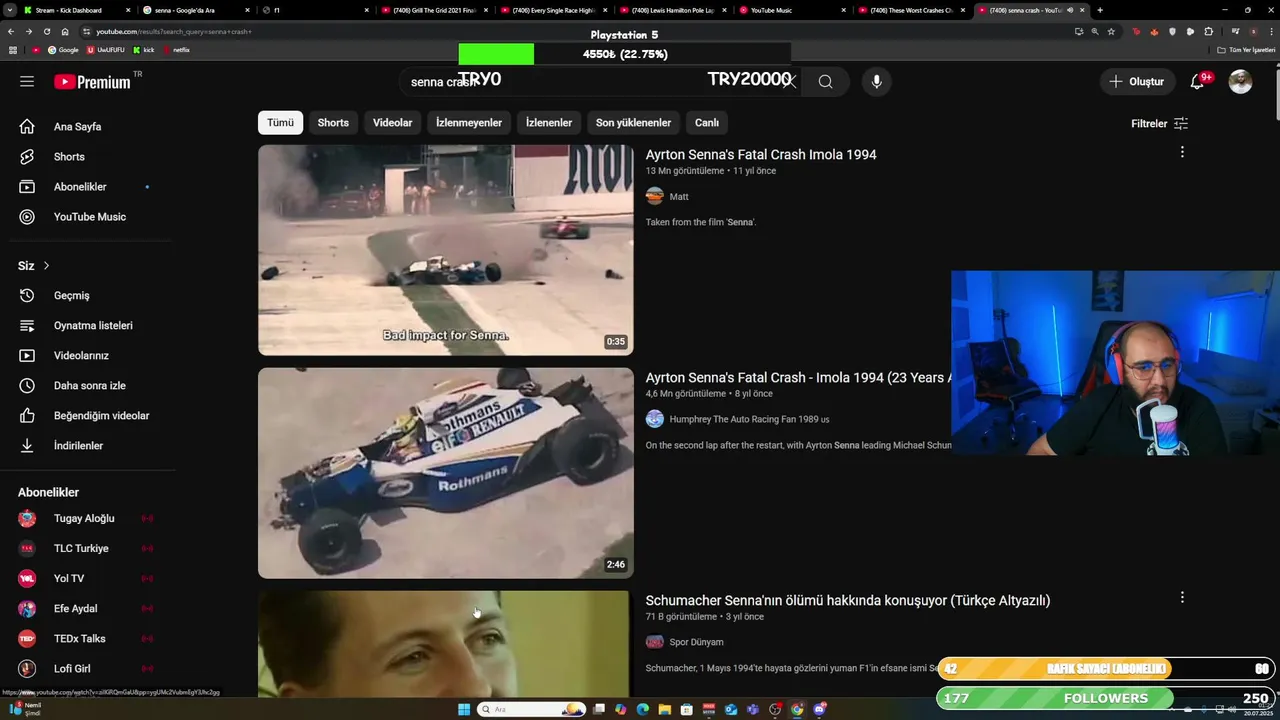
Task: Click the browser address bar URL
Action: coord(174,31)
